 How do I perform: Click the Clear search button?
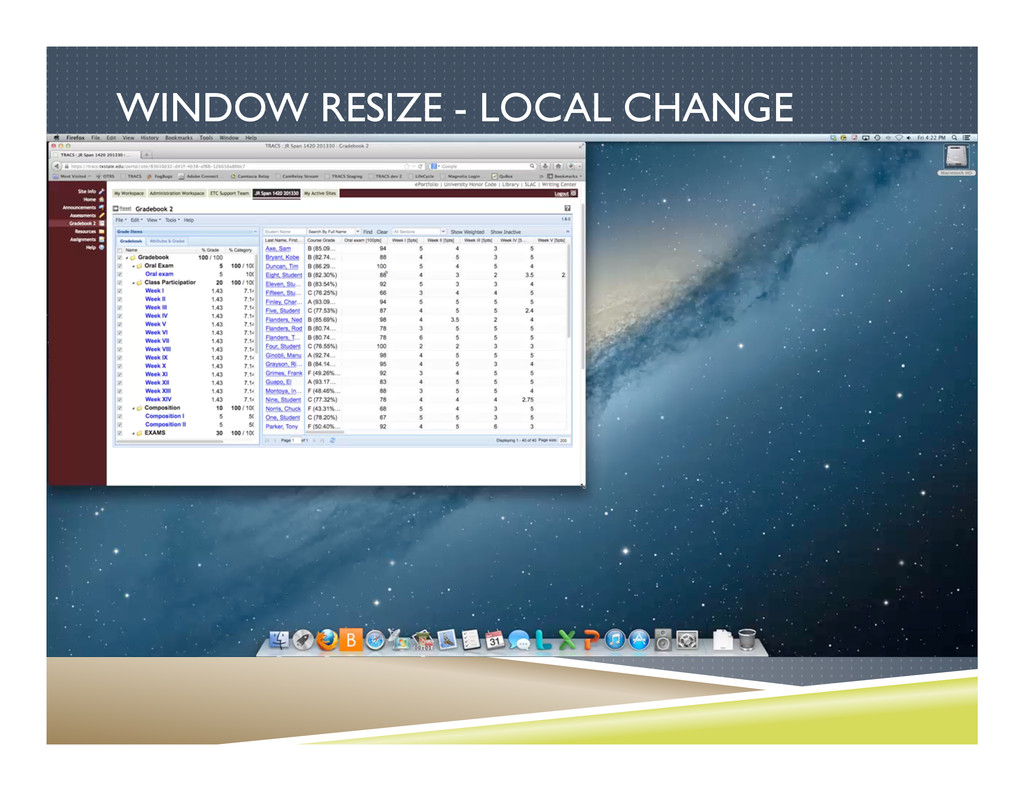pos(382,232)
